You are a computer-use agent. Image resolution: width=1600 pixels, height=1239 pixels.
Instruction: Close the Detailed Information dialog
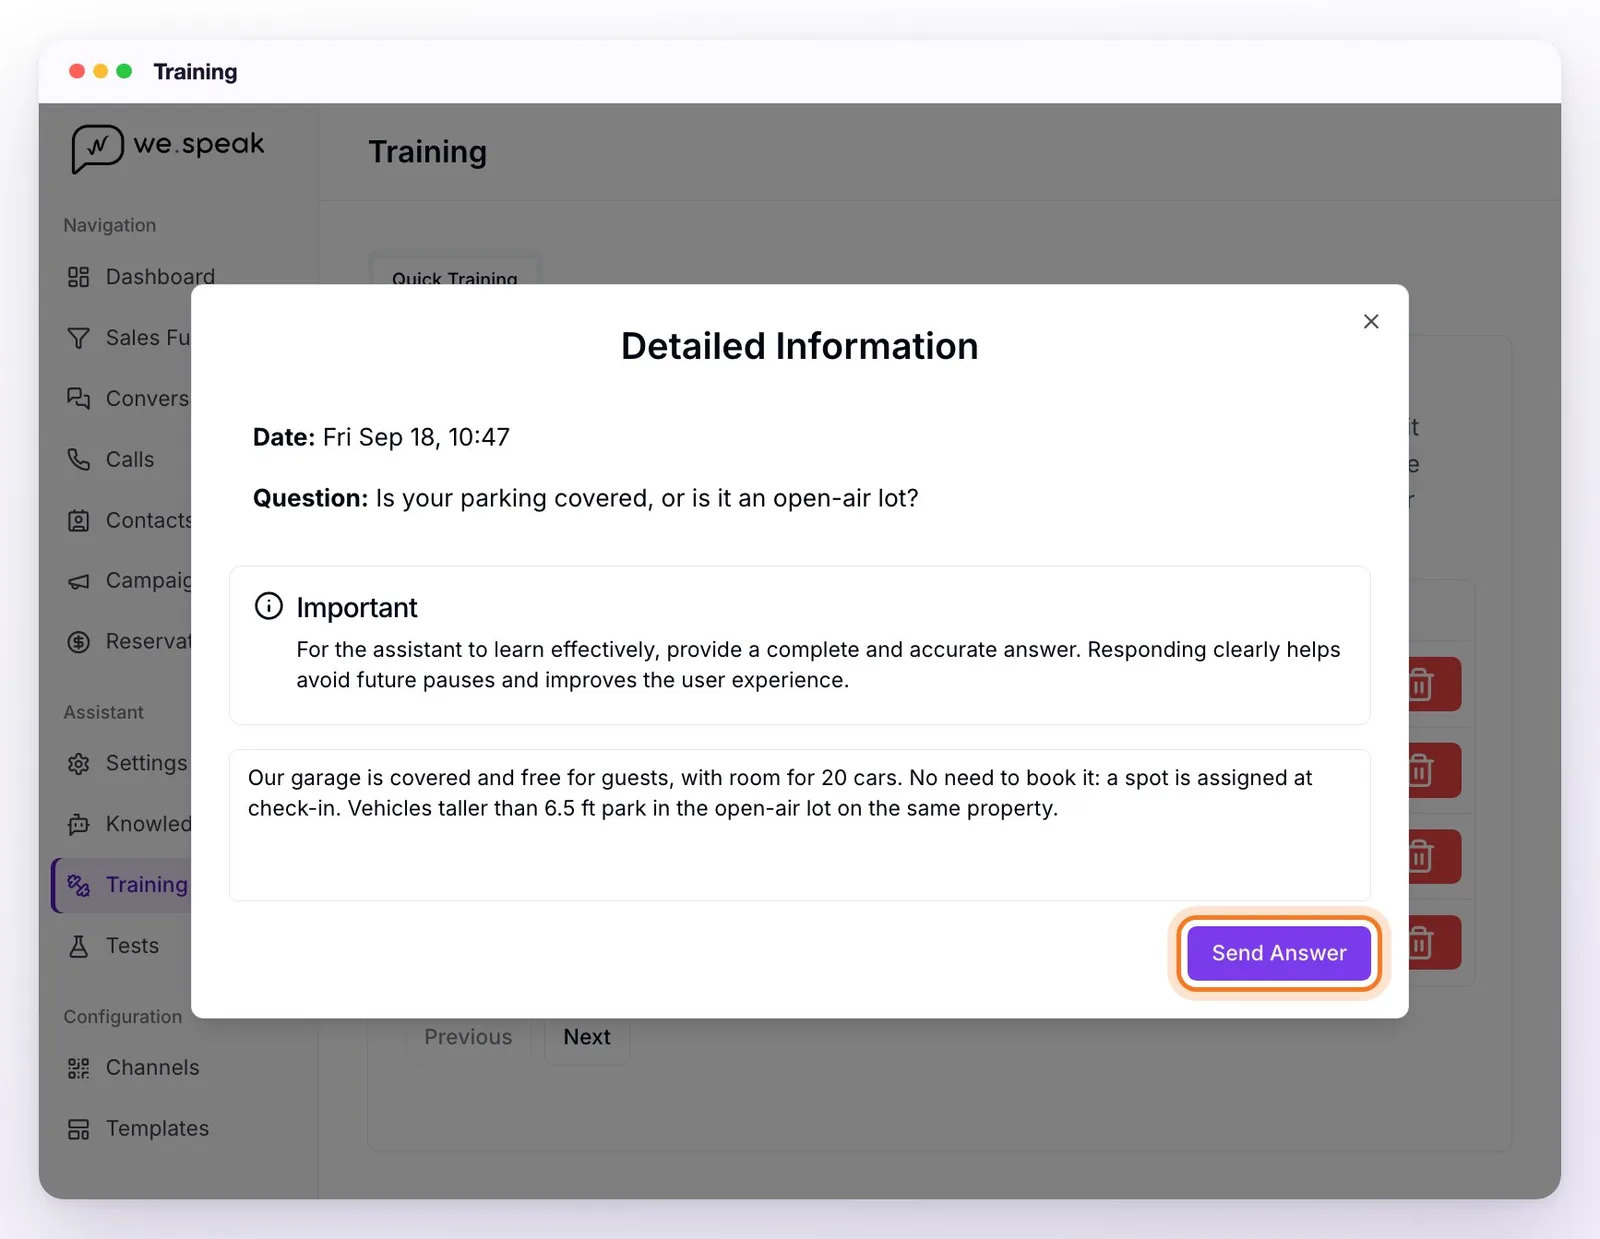click(x=1371, y=321)
